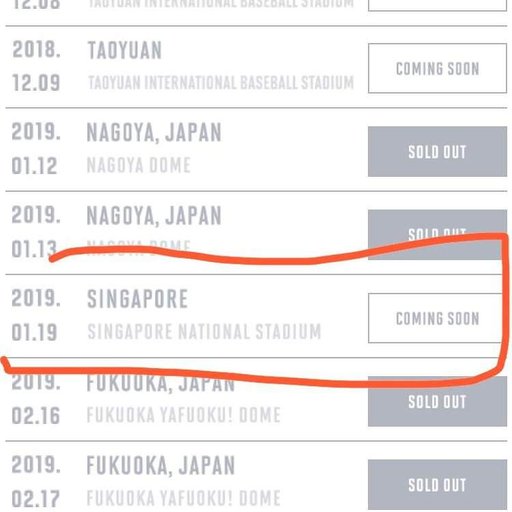Image resolution: width=512 pixels, height=512 pixels.
Task: Click the 2018. 12.09 date label
Action: (x=36, y=66)
